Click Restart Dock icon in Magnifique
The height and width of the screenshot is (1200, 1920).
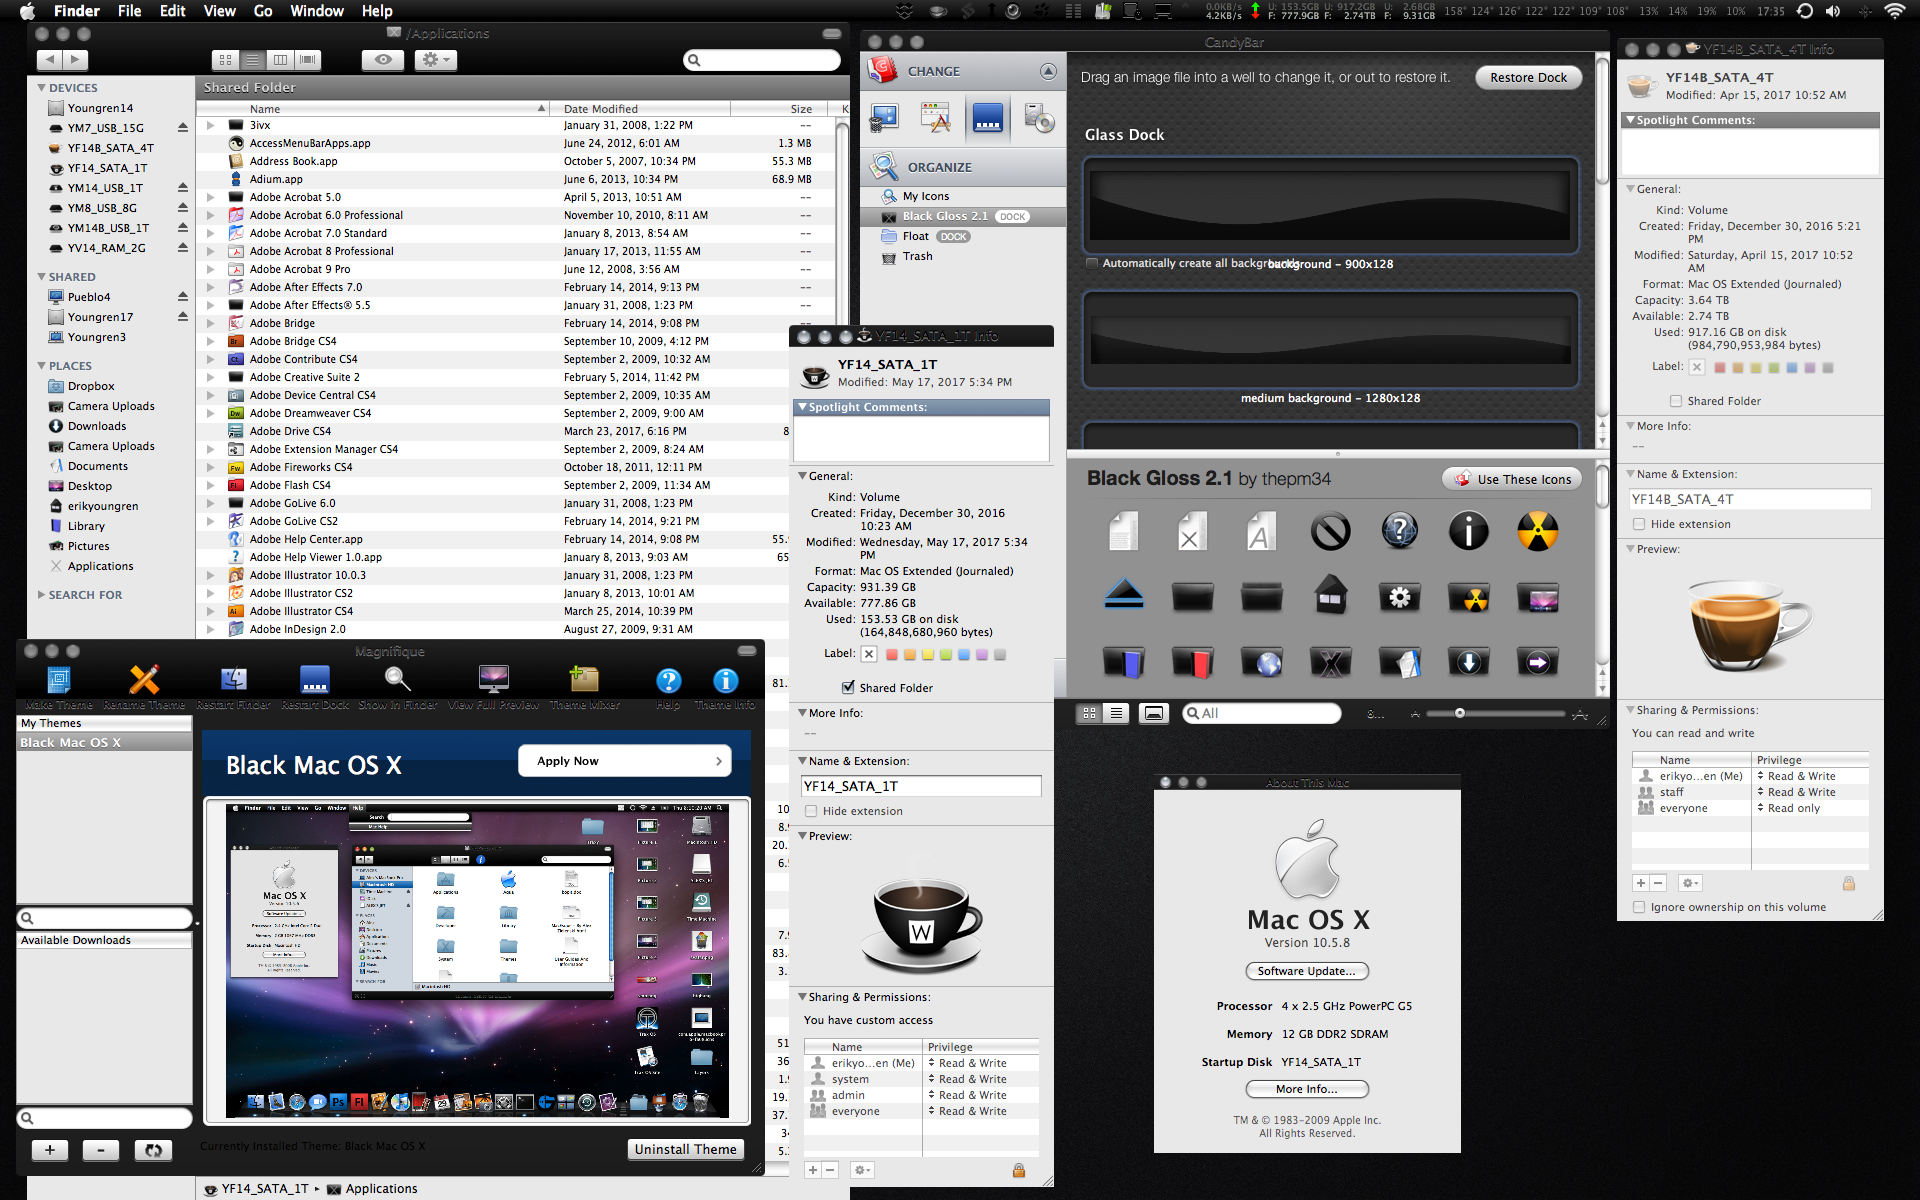pos(315,680)
